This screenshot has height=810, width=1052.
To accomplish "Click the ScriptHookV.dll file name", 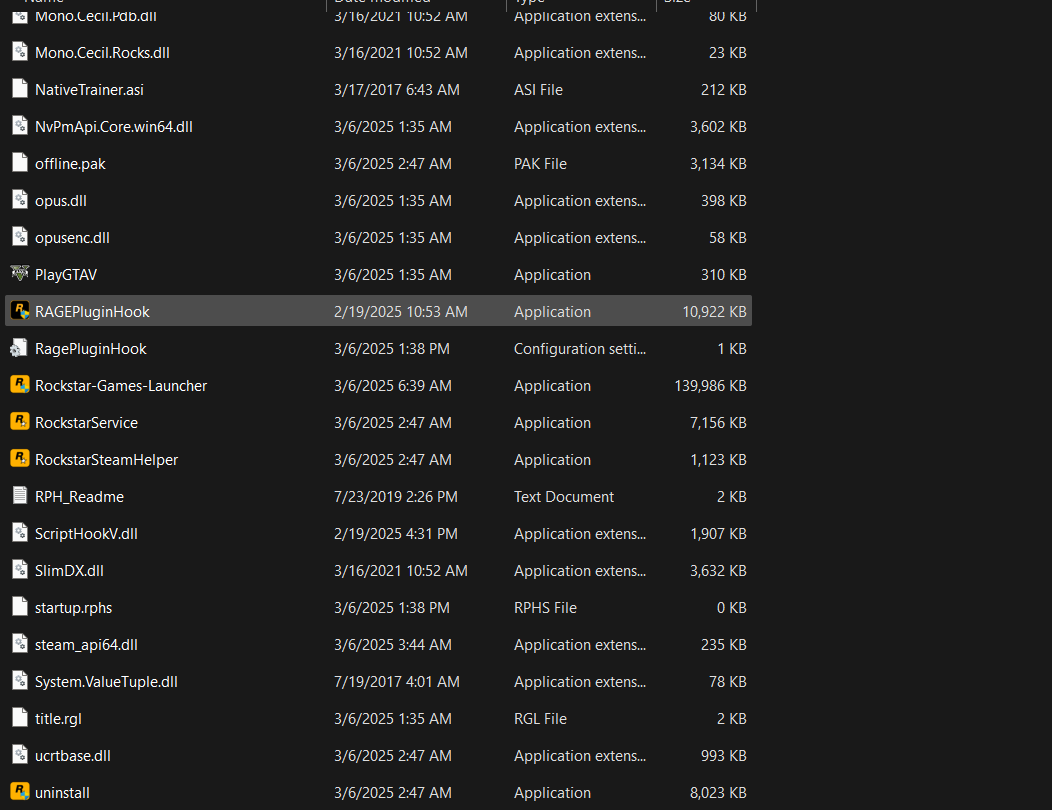I will coord(86,534).
